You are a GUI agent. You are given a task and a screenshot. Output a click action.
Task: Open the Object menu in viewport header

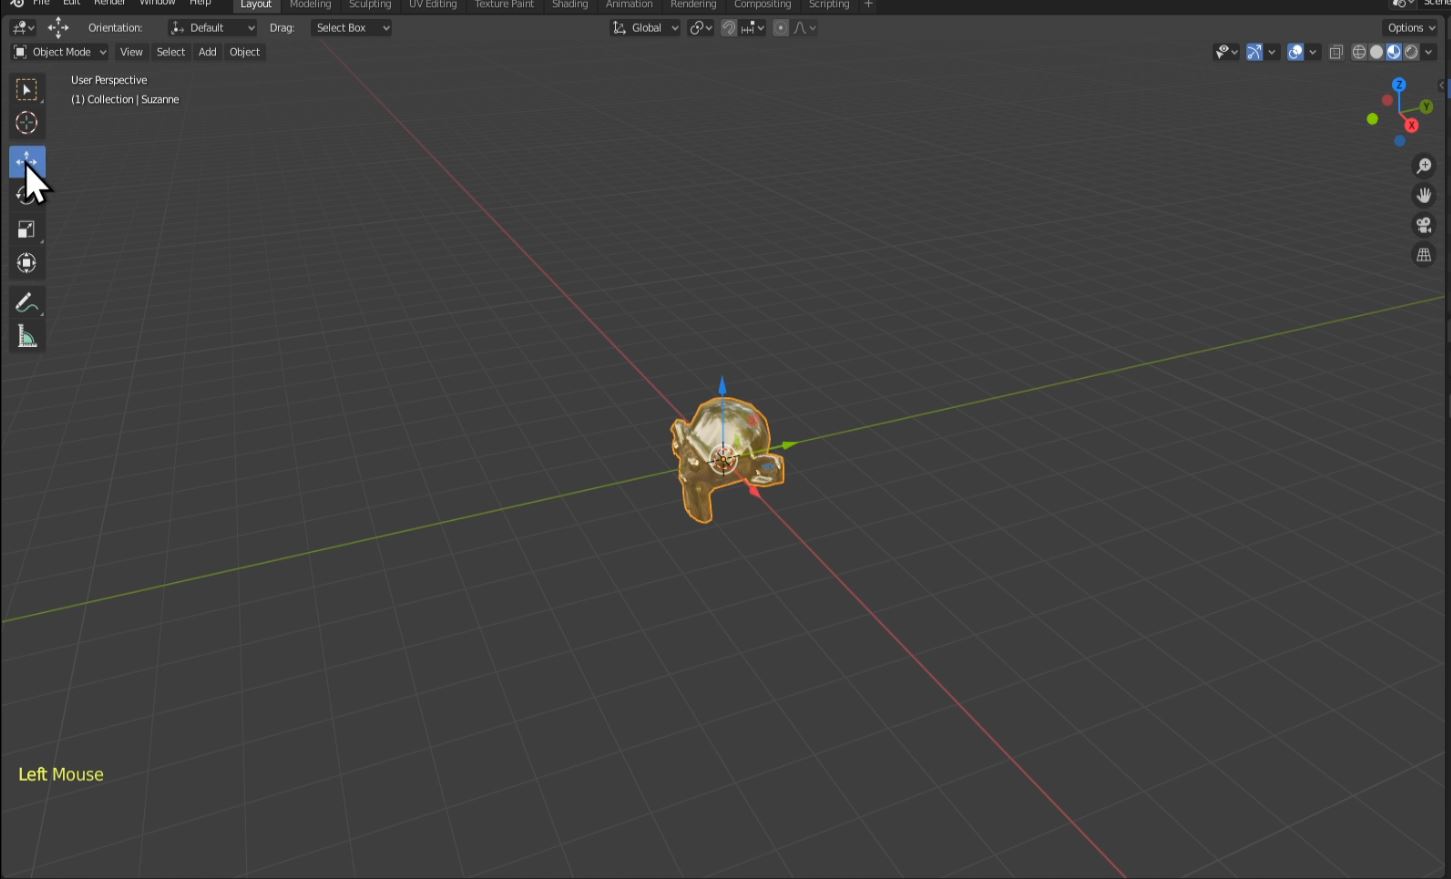tap(244, 52)
